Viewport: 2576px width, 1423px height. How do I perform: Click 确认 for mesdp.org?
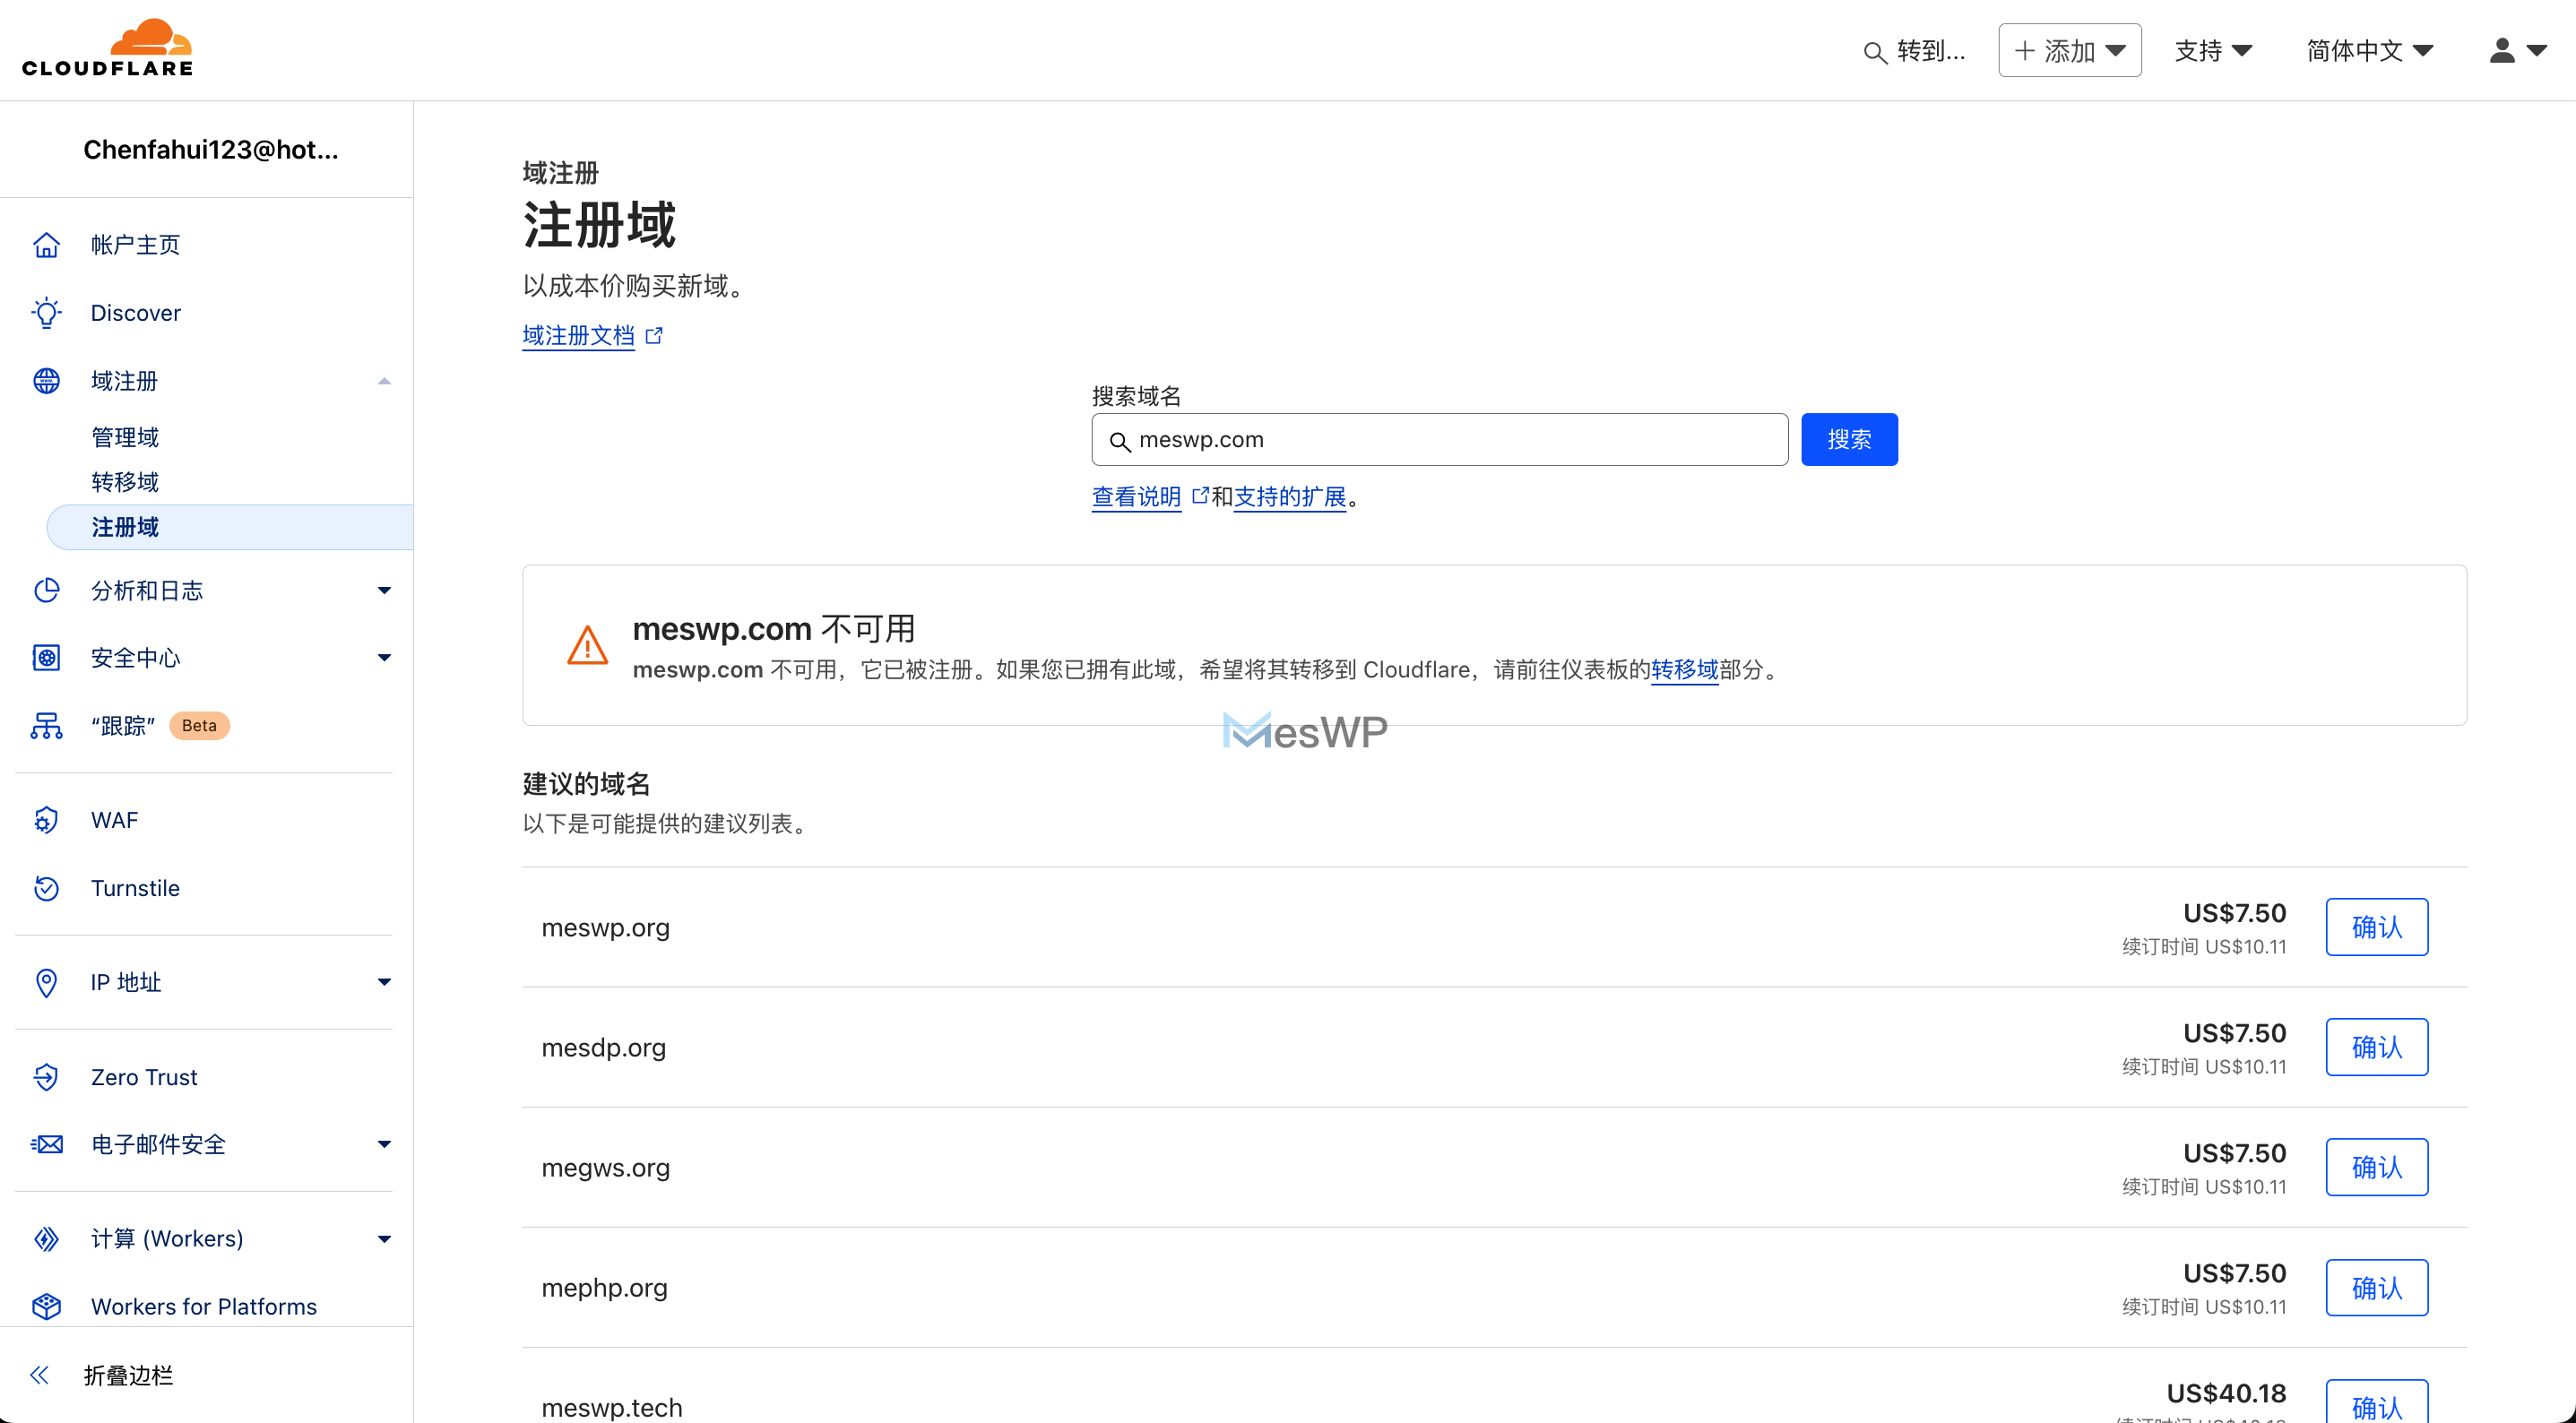2376,1047
